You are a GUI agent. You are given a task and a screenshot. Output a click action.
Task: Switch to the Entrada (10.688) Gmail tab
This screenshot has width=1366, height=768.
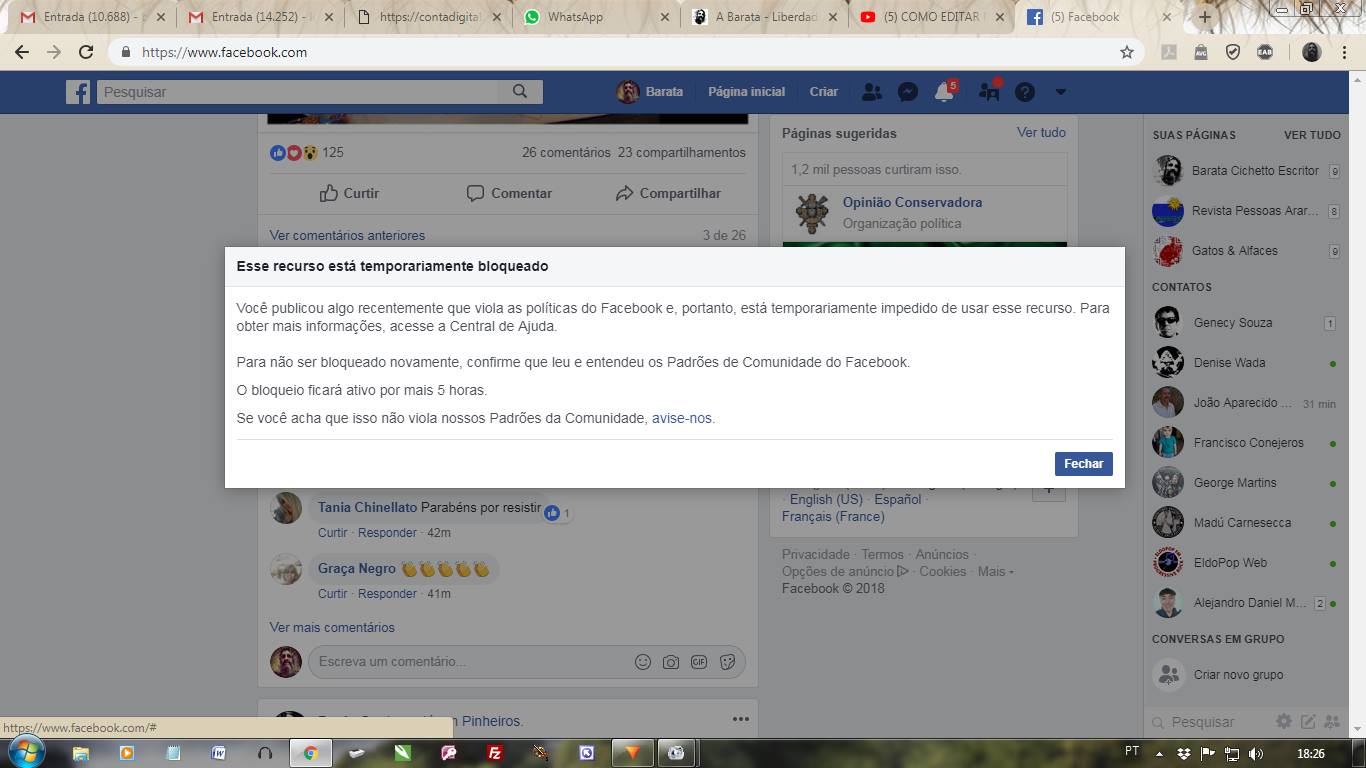[93, 17]
